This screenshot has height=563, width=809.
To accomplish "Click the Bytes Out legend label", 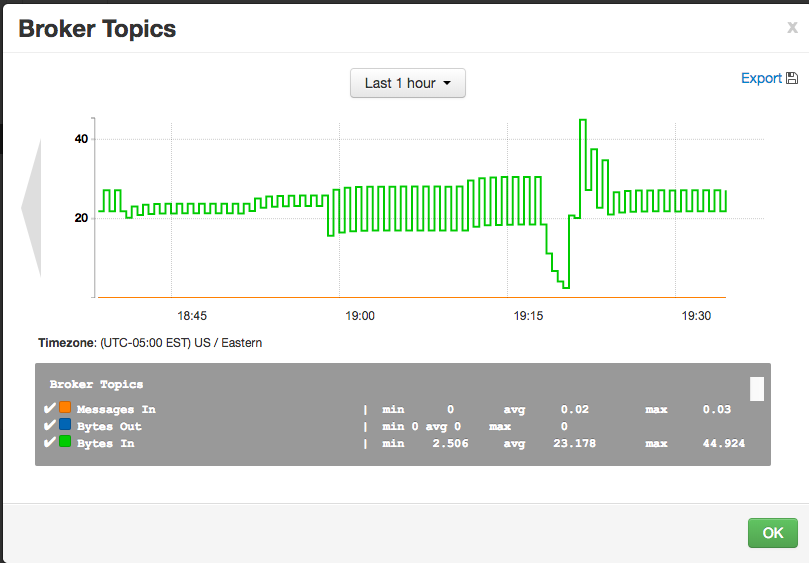I will pyautogui.click(x=109, y=426).
